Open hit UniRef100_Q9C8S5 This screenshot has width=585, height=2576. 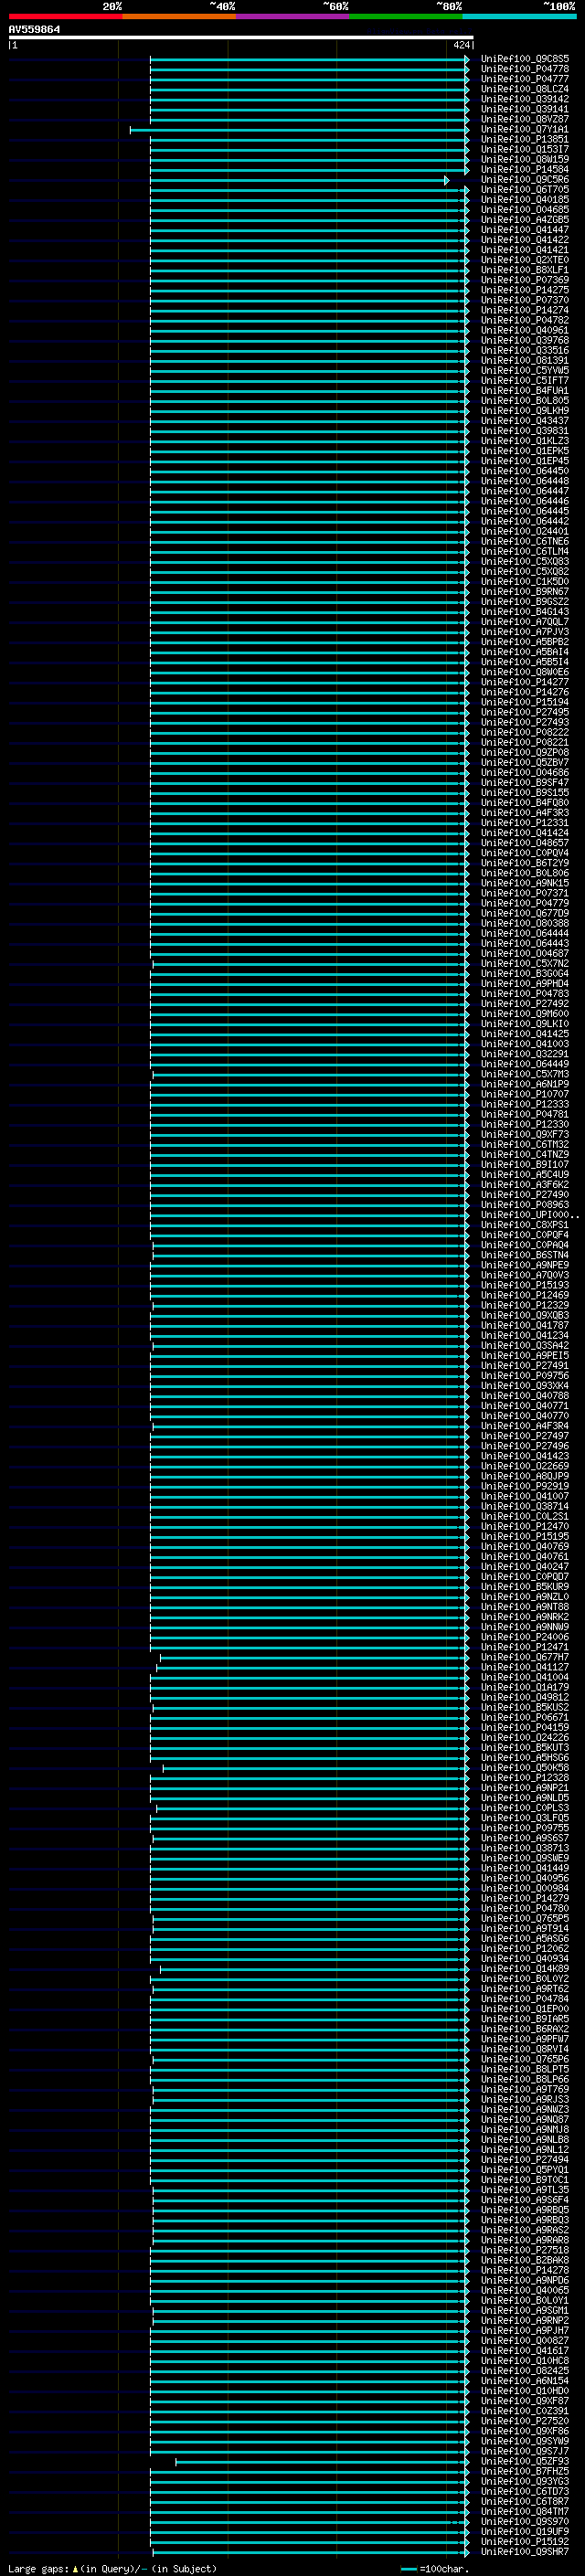525,59
